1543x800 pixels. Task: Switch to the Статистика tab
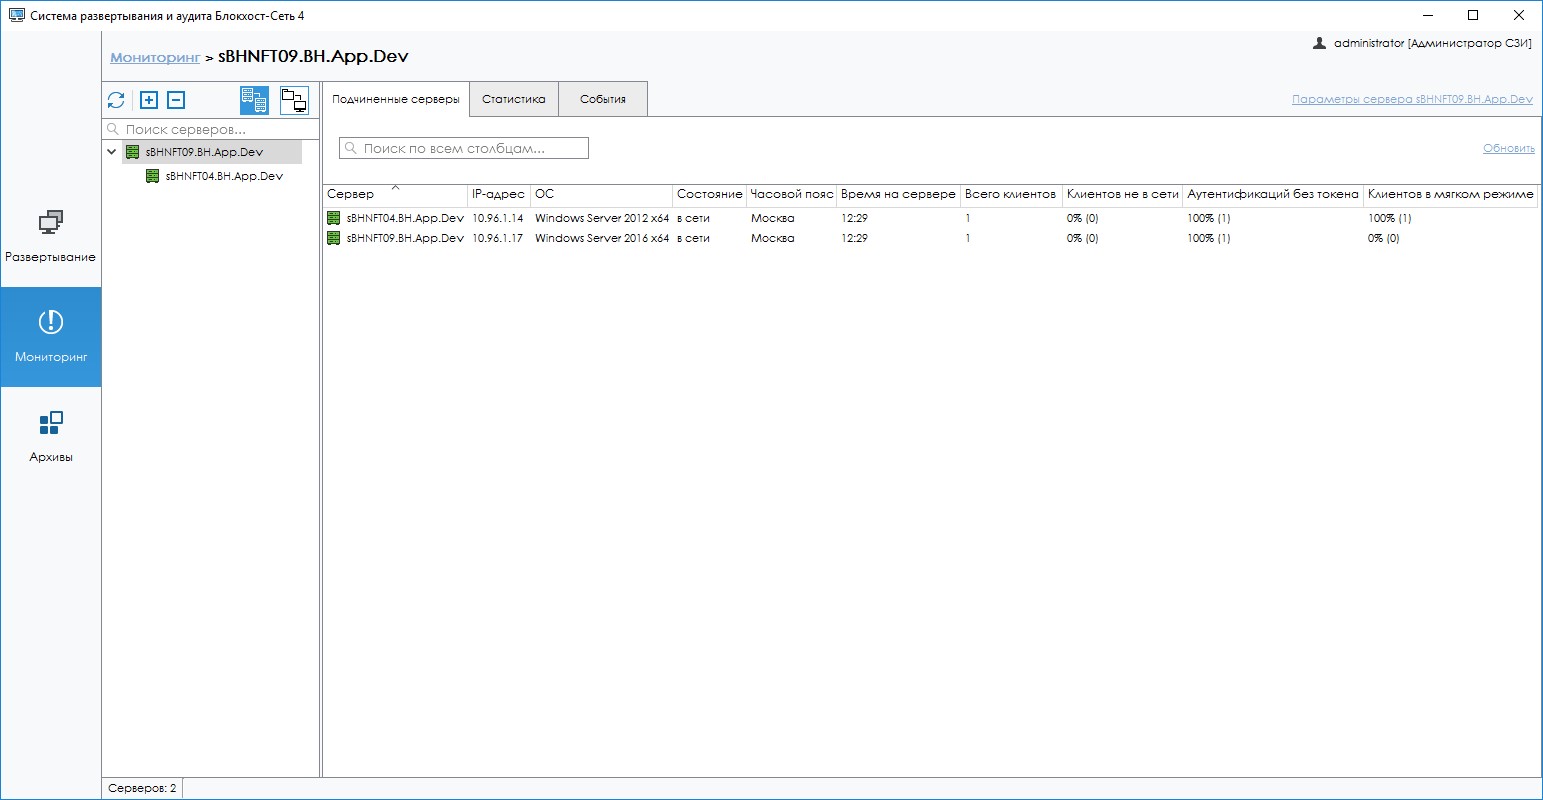(x=513, y=99)
